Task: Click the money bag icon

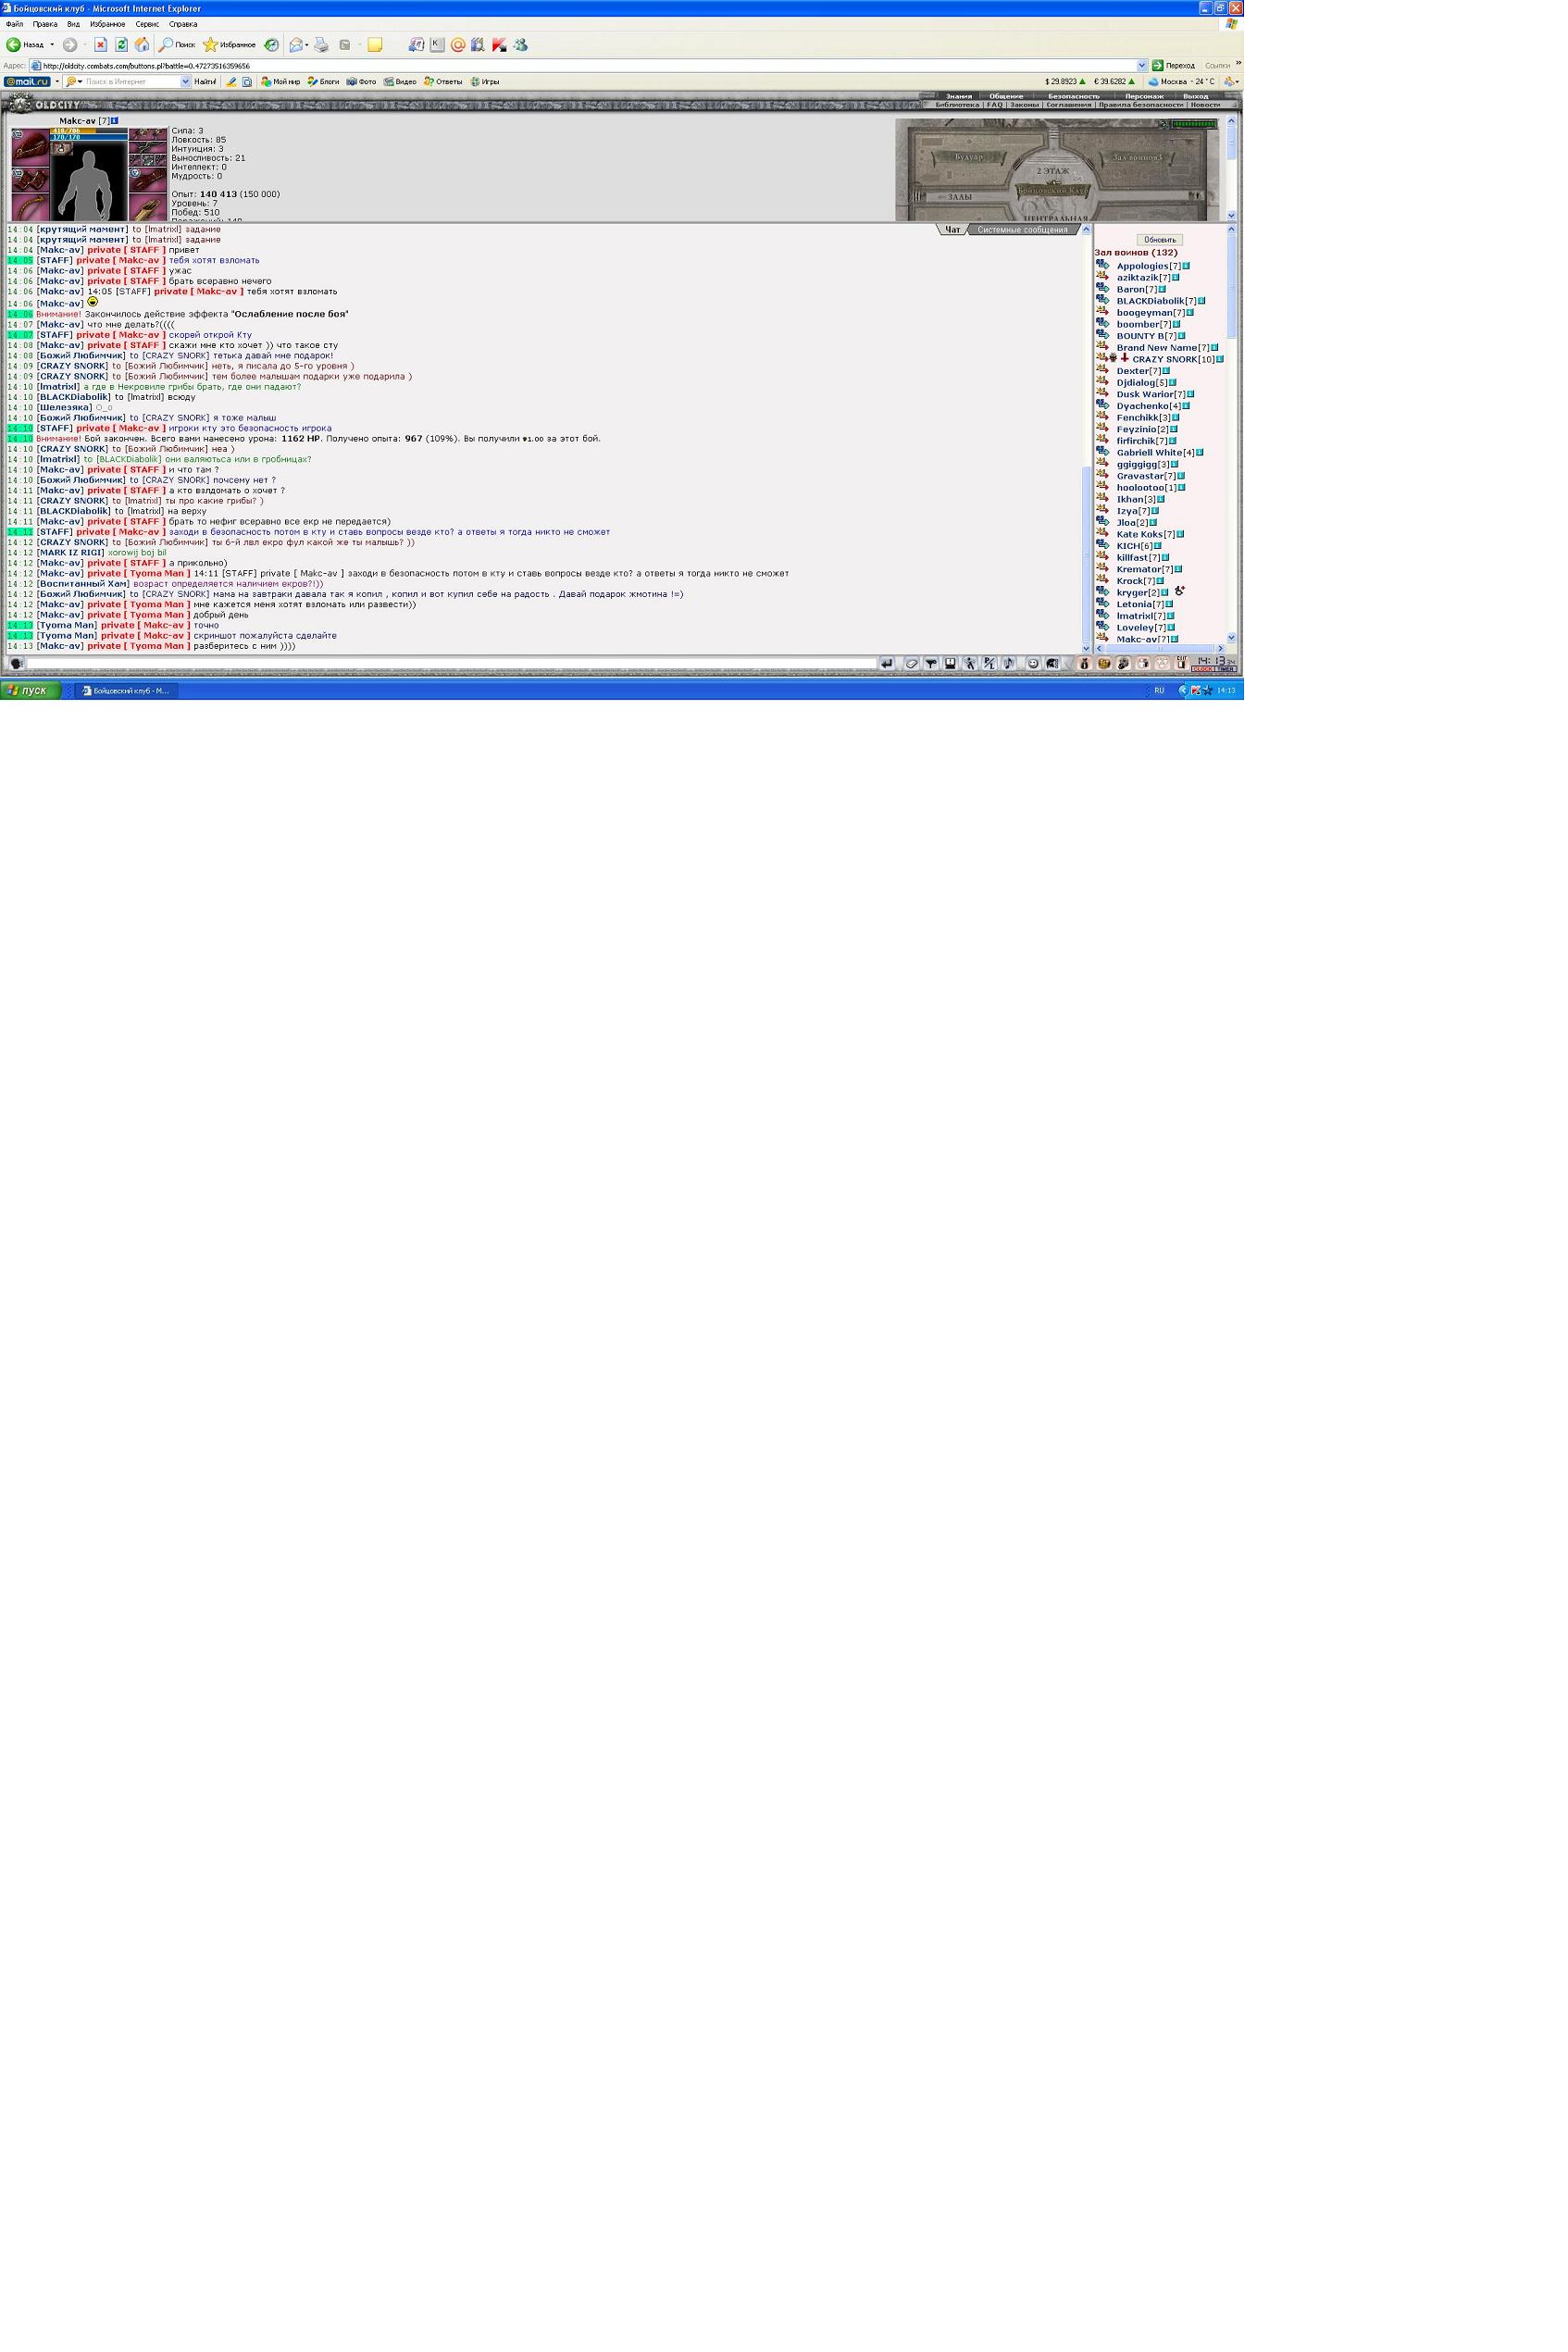Action: point(1085,663)
